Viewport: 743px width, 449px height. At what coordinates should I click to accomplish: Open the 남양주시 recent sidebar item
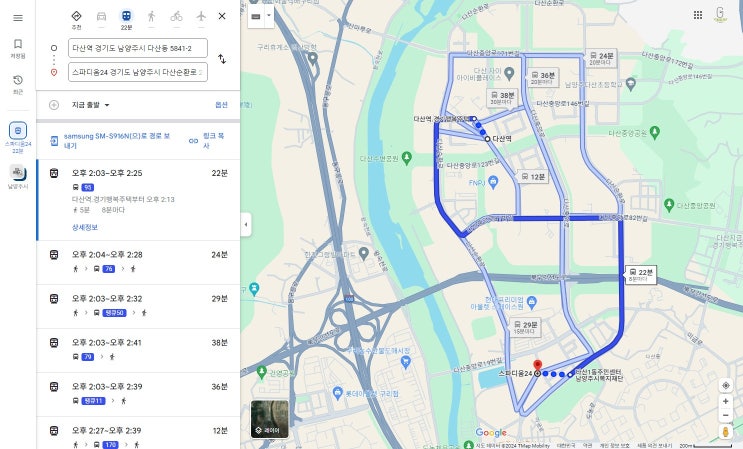point(18,177)
